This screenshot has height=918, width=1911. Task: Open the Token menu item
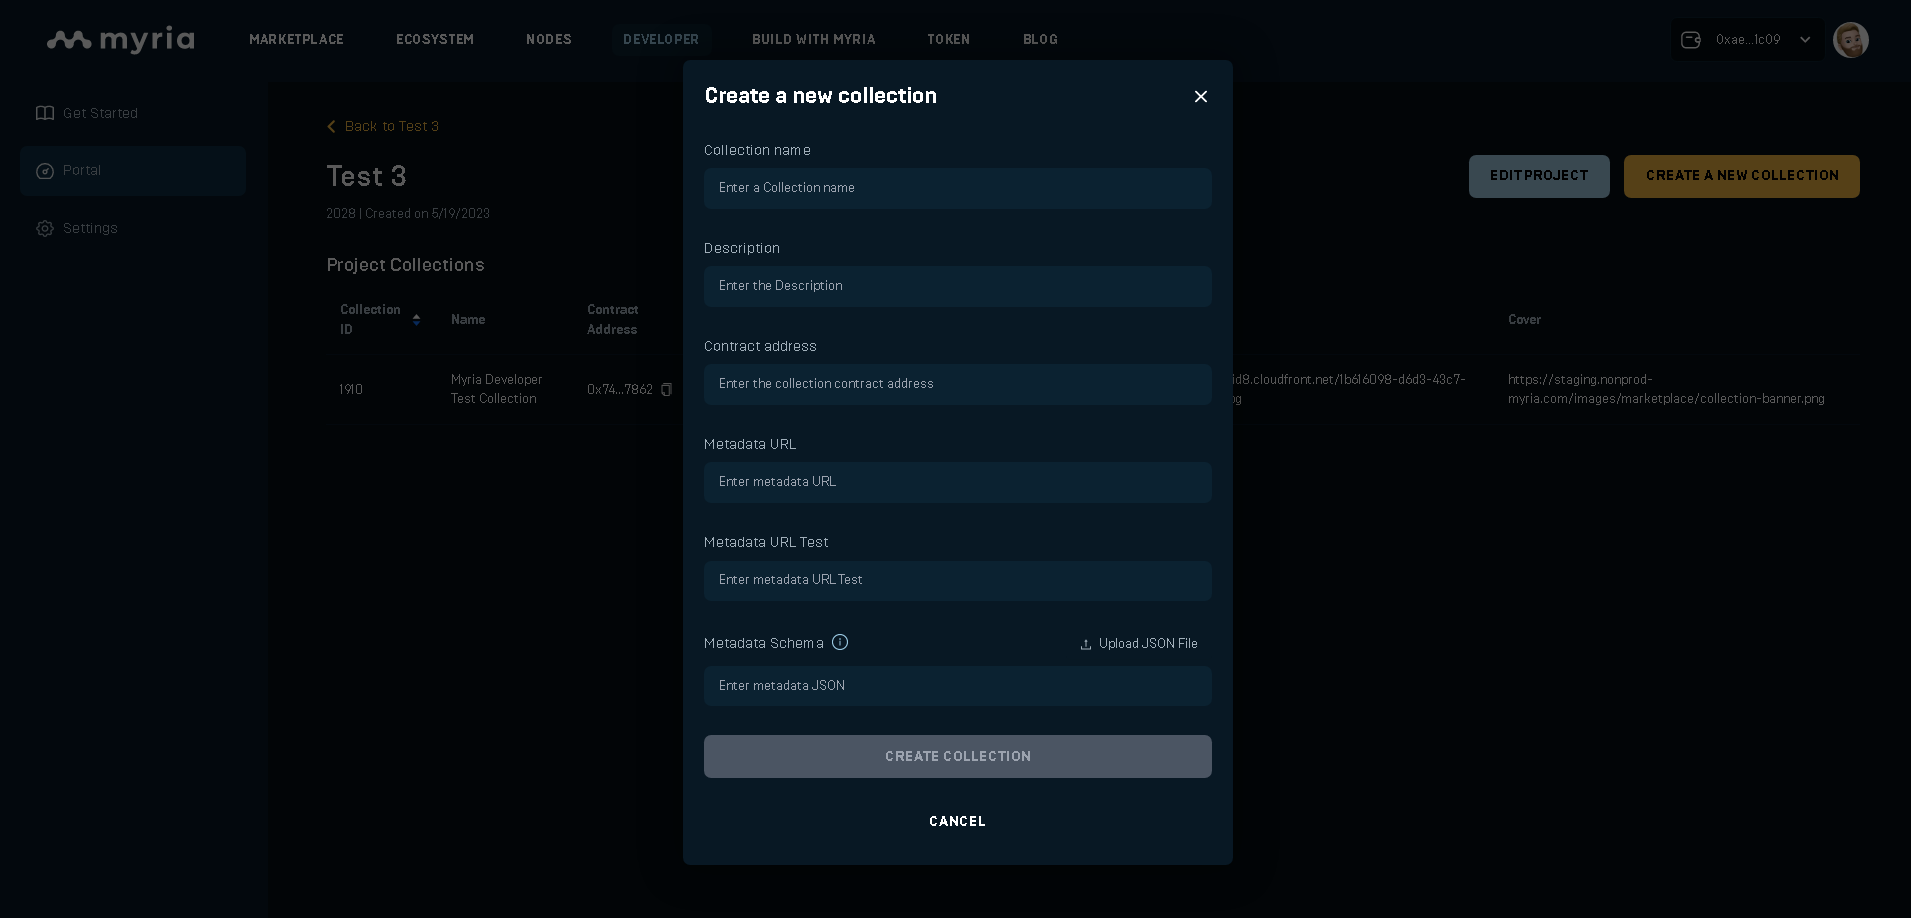[x=949, y=39]
